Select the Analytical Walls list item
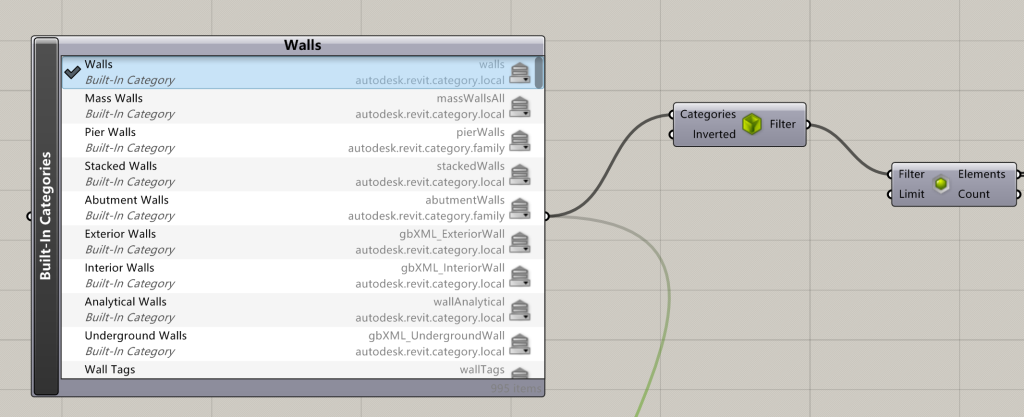1024x417 pixels. [x=302, y=310]
